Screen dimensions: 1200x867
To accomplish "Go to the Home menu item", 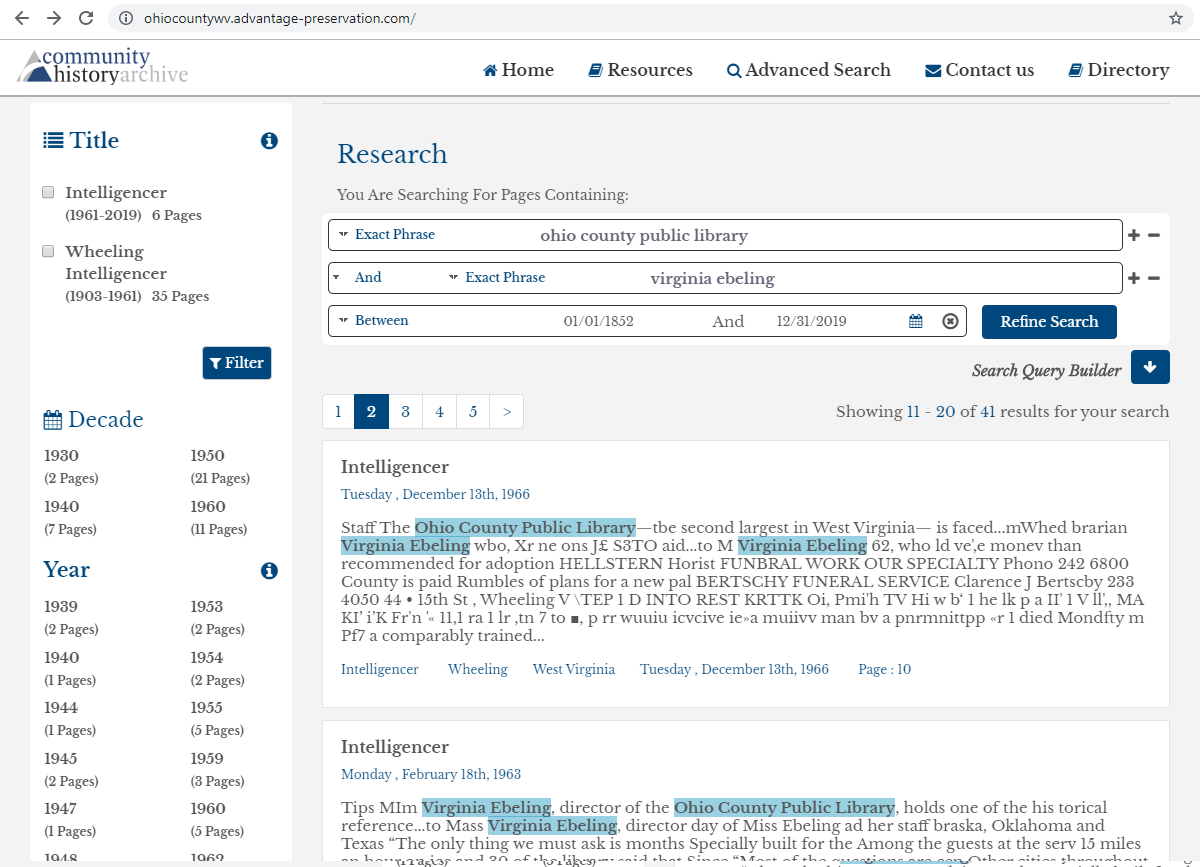I will point(518,70).
